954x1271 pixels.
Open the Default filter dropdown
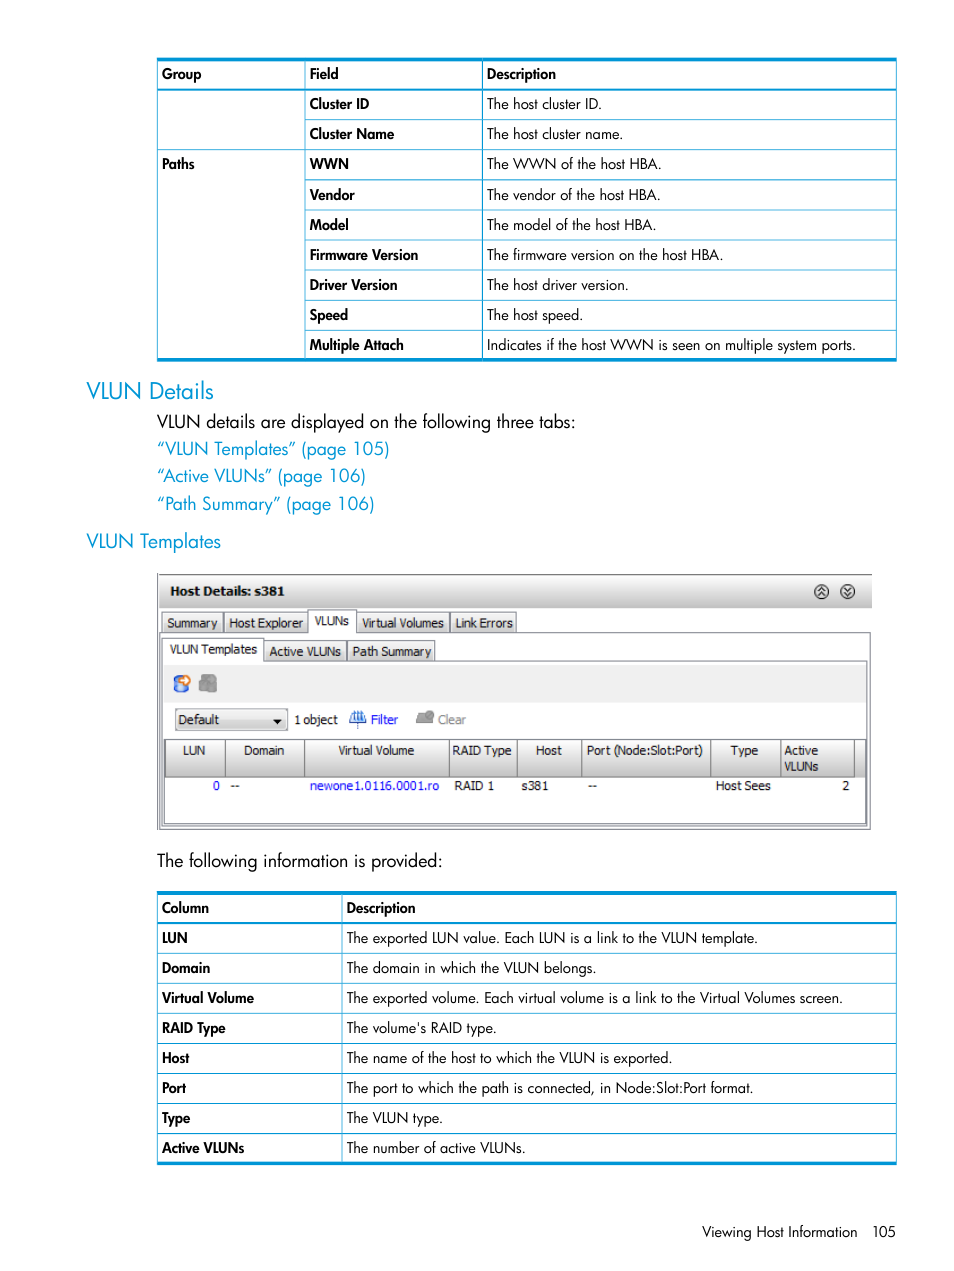(x=231, y=720)
